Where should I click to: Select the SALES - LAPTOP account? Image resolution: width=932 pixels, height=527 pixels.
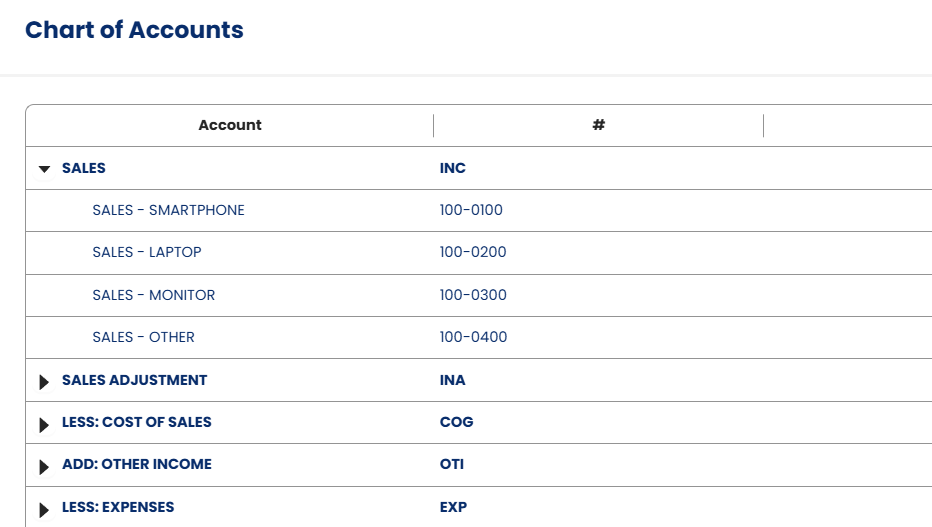(147, 252)
